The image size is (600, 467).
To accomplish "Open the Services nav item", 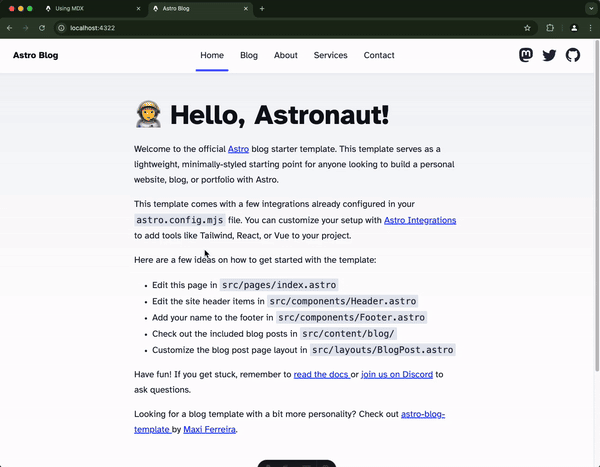I will point(331,55).
